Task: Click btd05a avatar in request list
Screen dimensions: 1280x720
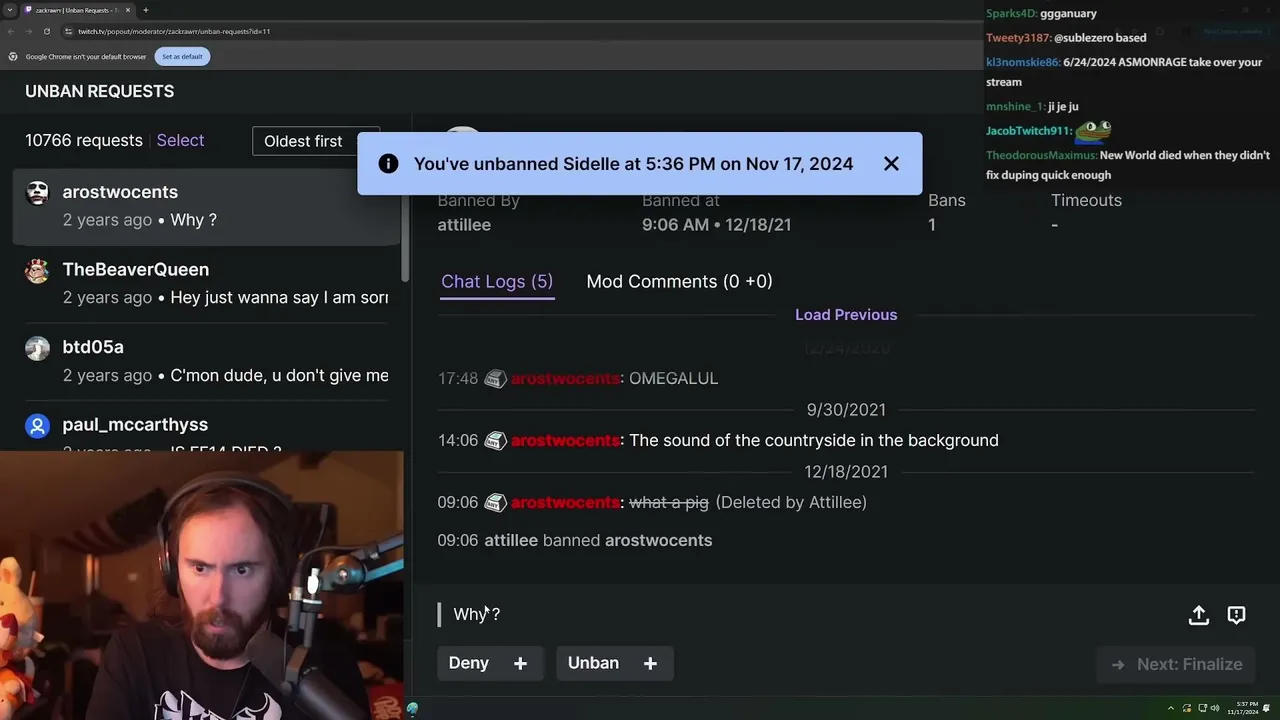Action: 37,348
